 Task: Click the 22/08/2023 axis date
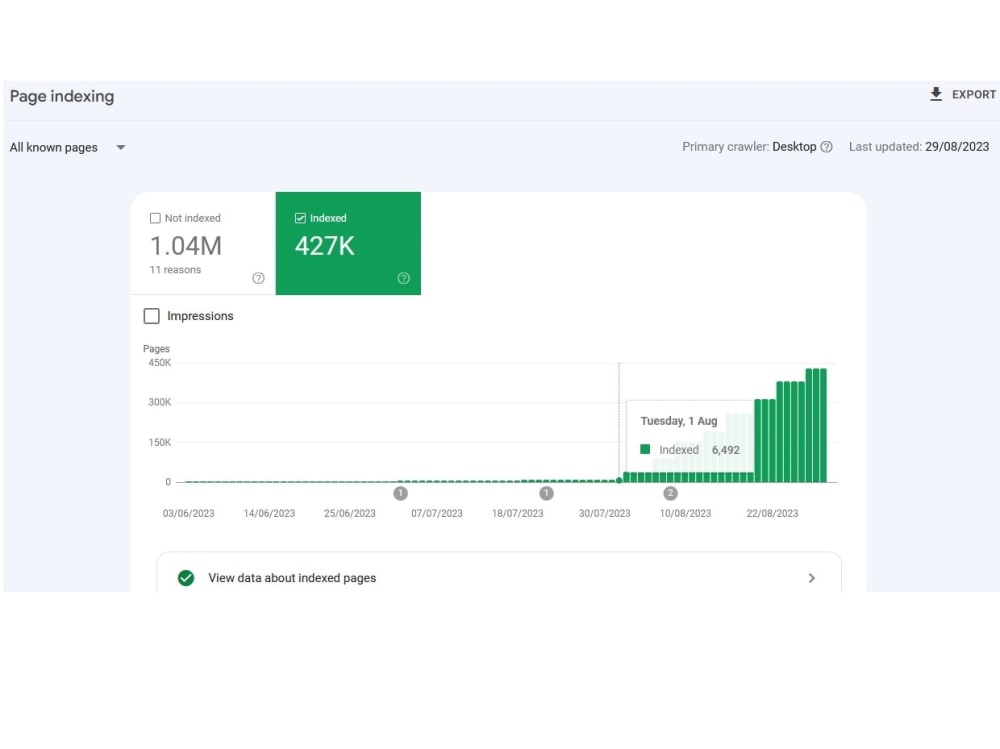(x=772, y=514)
